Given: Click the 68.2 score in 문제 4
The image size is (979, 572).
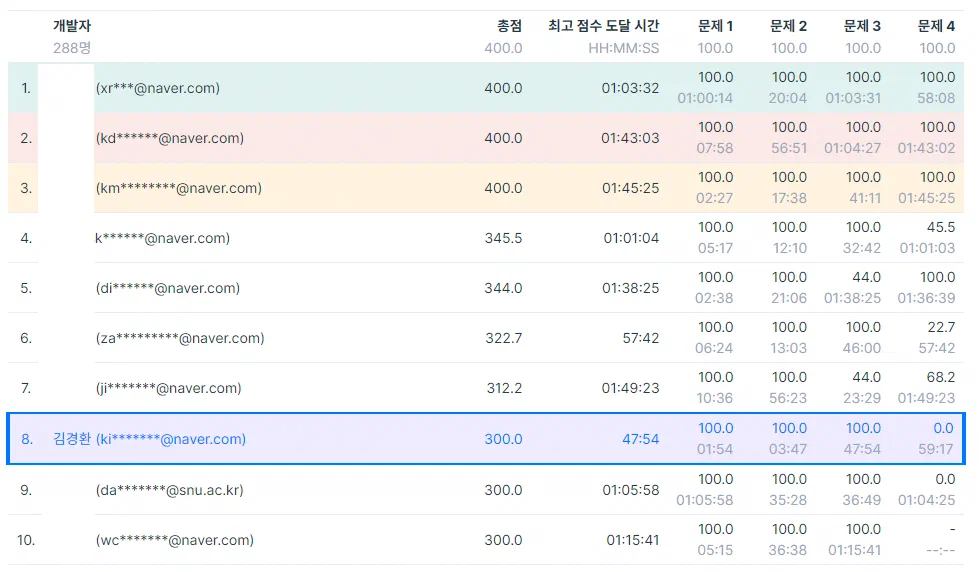Looking at the screenshot, I should point(941,377).
